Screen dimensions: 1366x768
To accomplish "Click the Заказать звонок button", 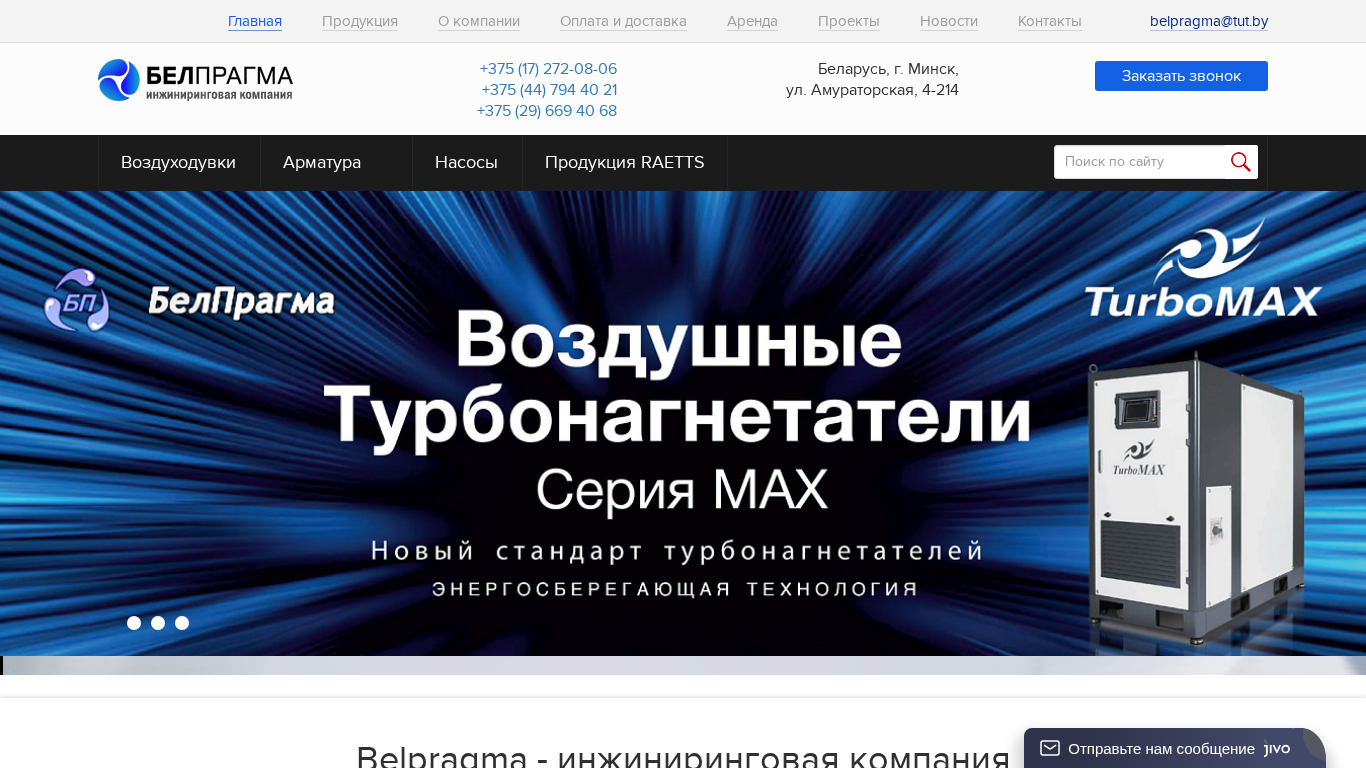I will 1181,76.
